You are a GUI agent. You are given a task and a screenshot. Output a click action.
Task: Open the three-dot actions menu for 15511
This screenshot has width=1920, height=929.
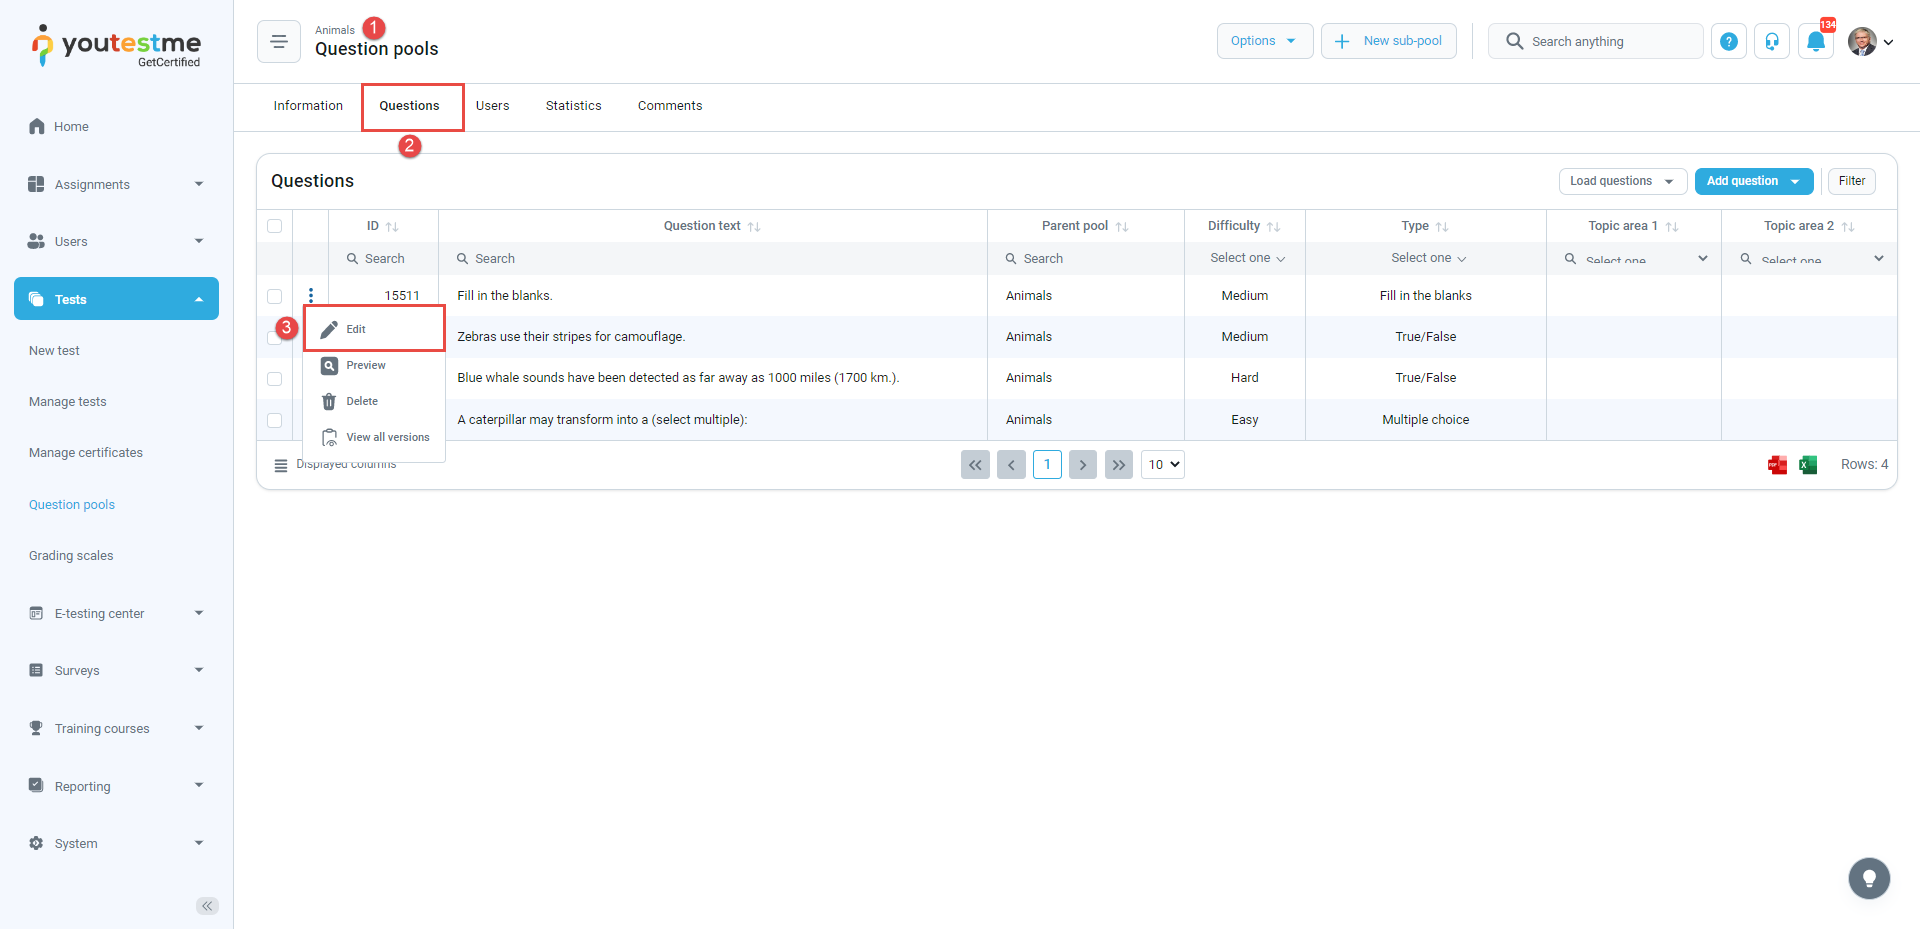[311, 295]
